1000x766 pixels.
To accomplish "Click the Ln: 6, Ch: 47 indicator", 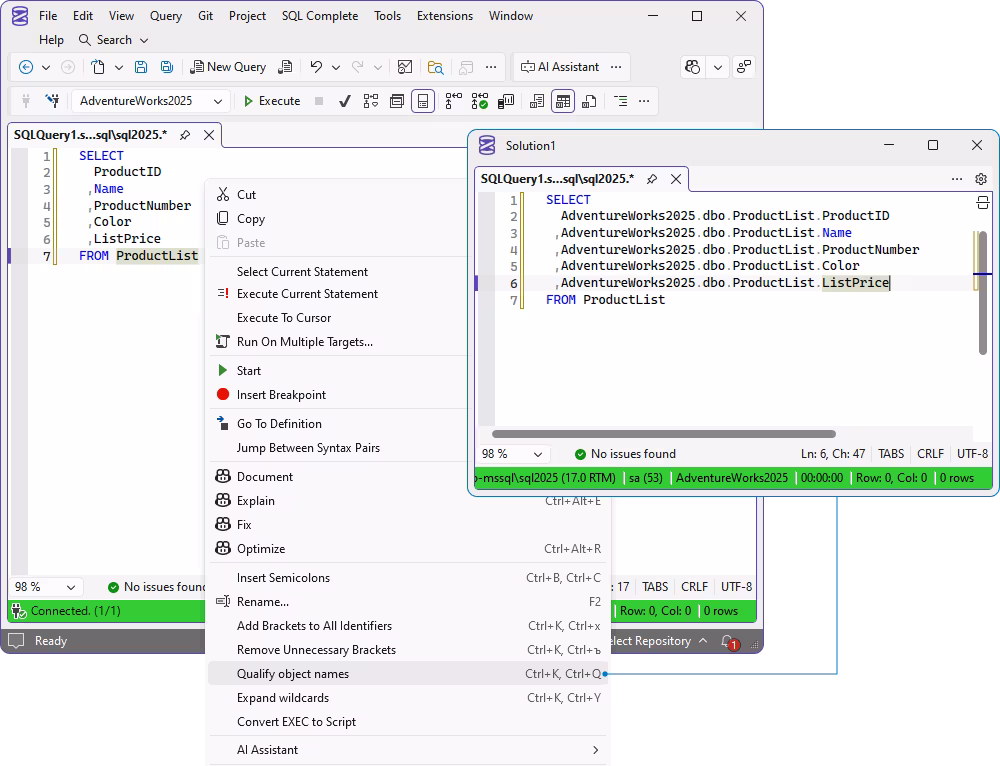I will [833, 454].
